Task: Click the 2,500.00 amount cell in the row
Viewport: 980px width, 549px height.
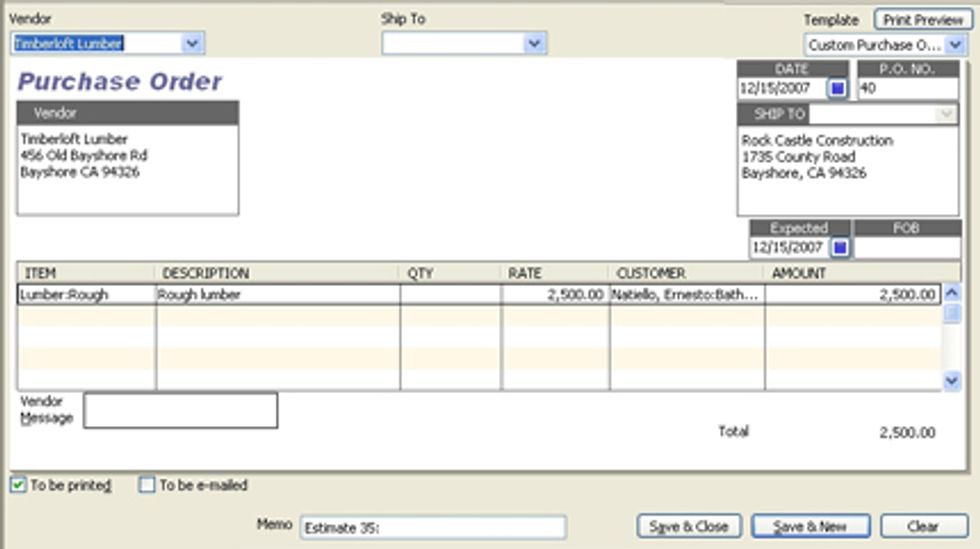Action: (853, 295)
